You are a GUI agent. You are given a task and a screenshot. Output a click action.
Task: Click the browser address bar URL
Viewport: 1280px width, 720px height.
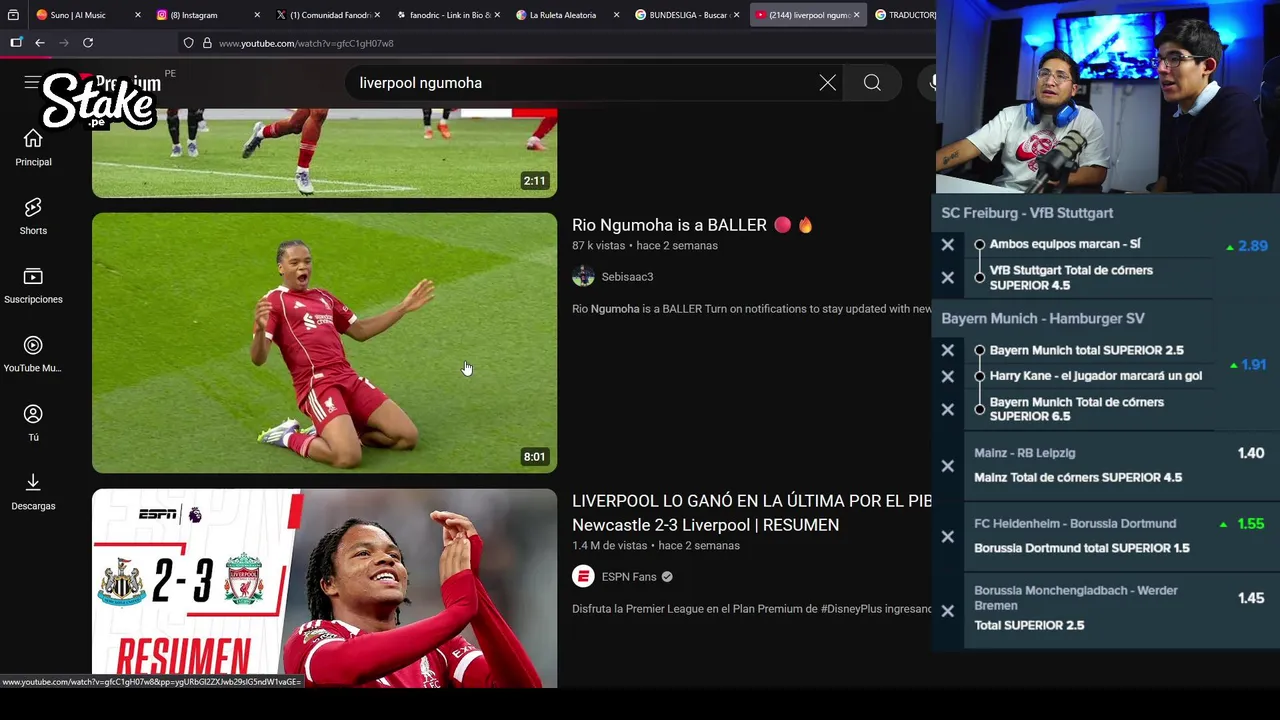pyautogui.click(x=306, y=43)
